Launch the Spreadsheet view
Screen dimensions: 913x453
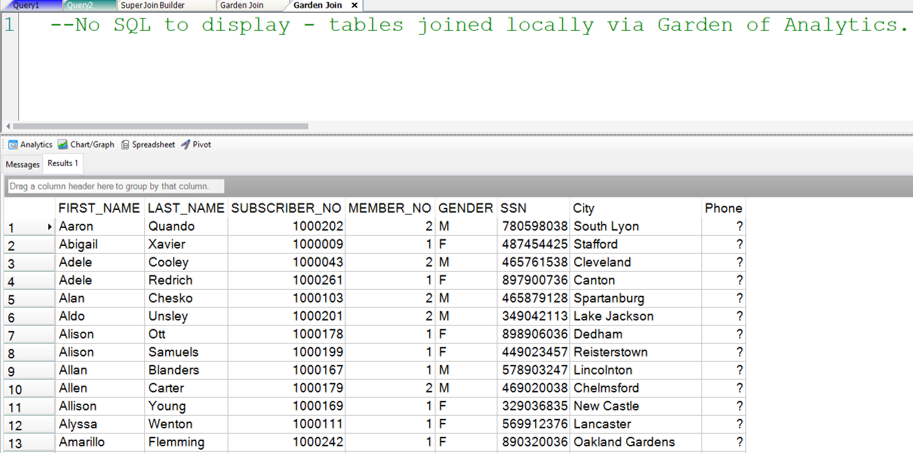click(x=148, y=145)
